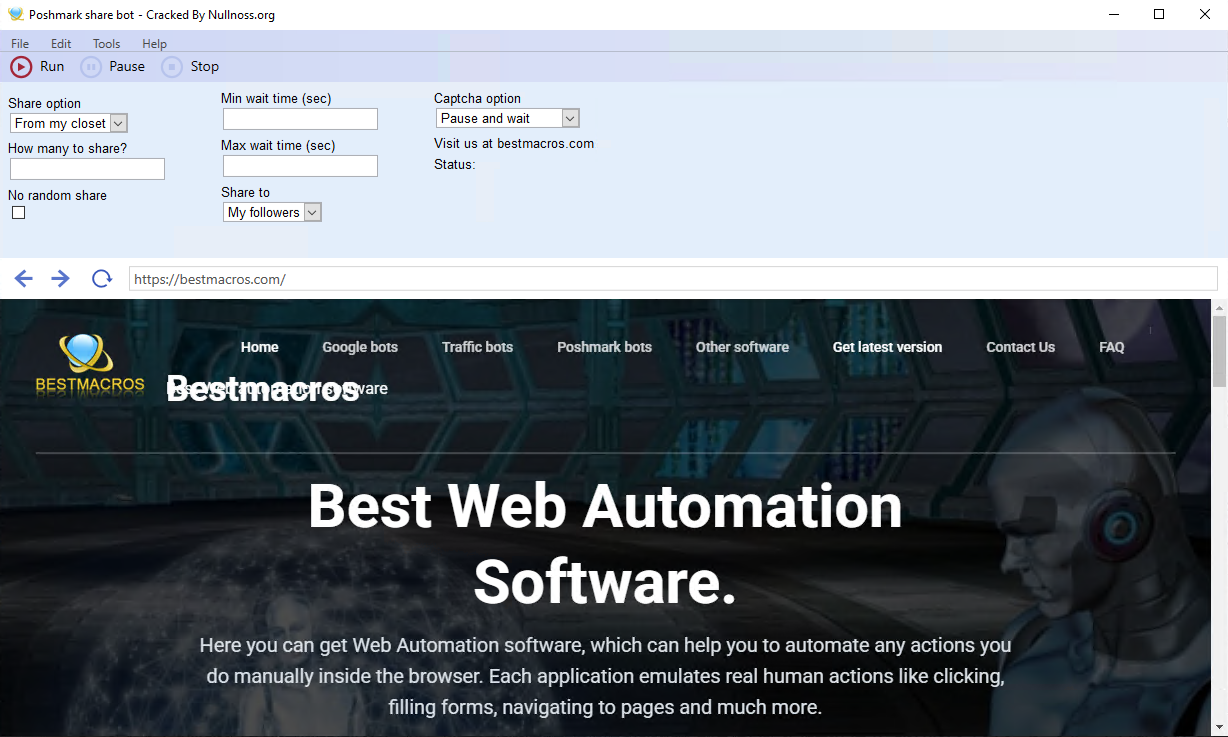
Task: Click the web page vertical scrollbar thumb
Action: [x=1219, y=351]
